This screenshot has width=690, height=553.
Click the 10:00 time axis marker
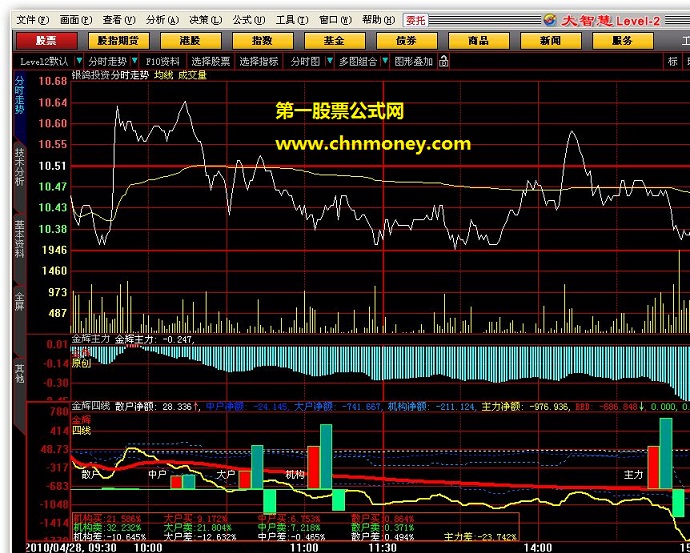[x=148, y=547]
